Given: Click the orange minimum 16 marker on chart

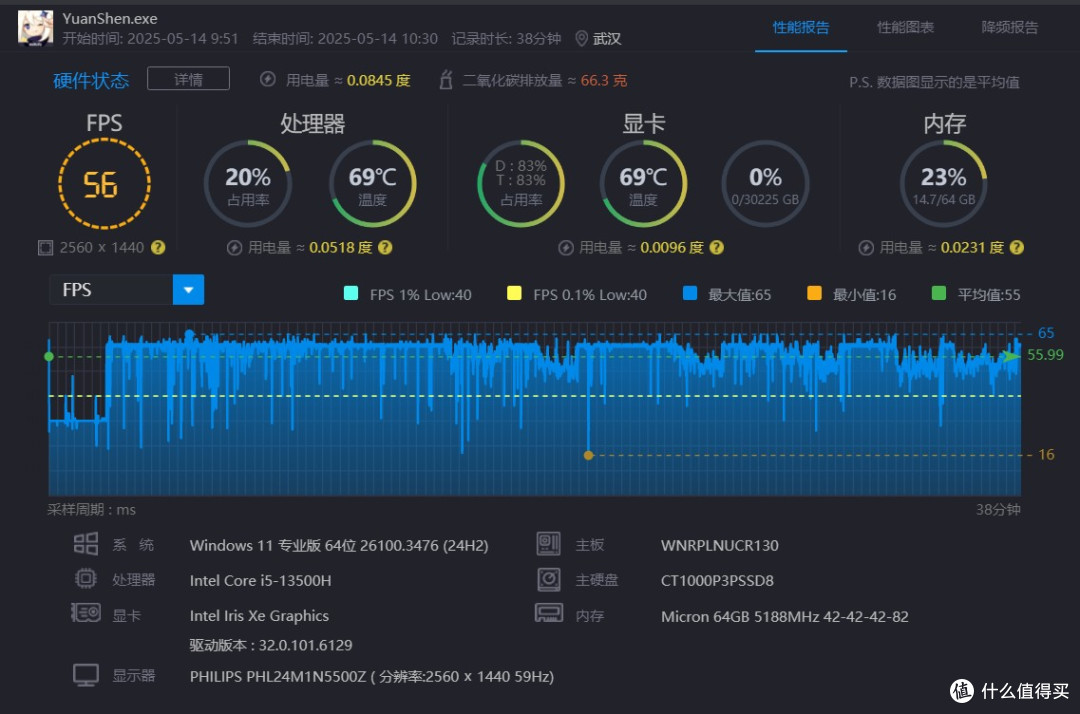Looking at the screenshot, I should click(588, 455).
